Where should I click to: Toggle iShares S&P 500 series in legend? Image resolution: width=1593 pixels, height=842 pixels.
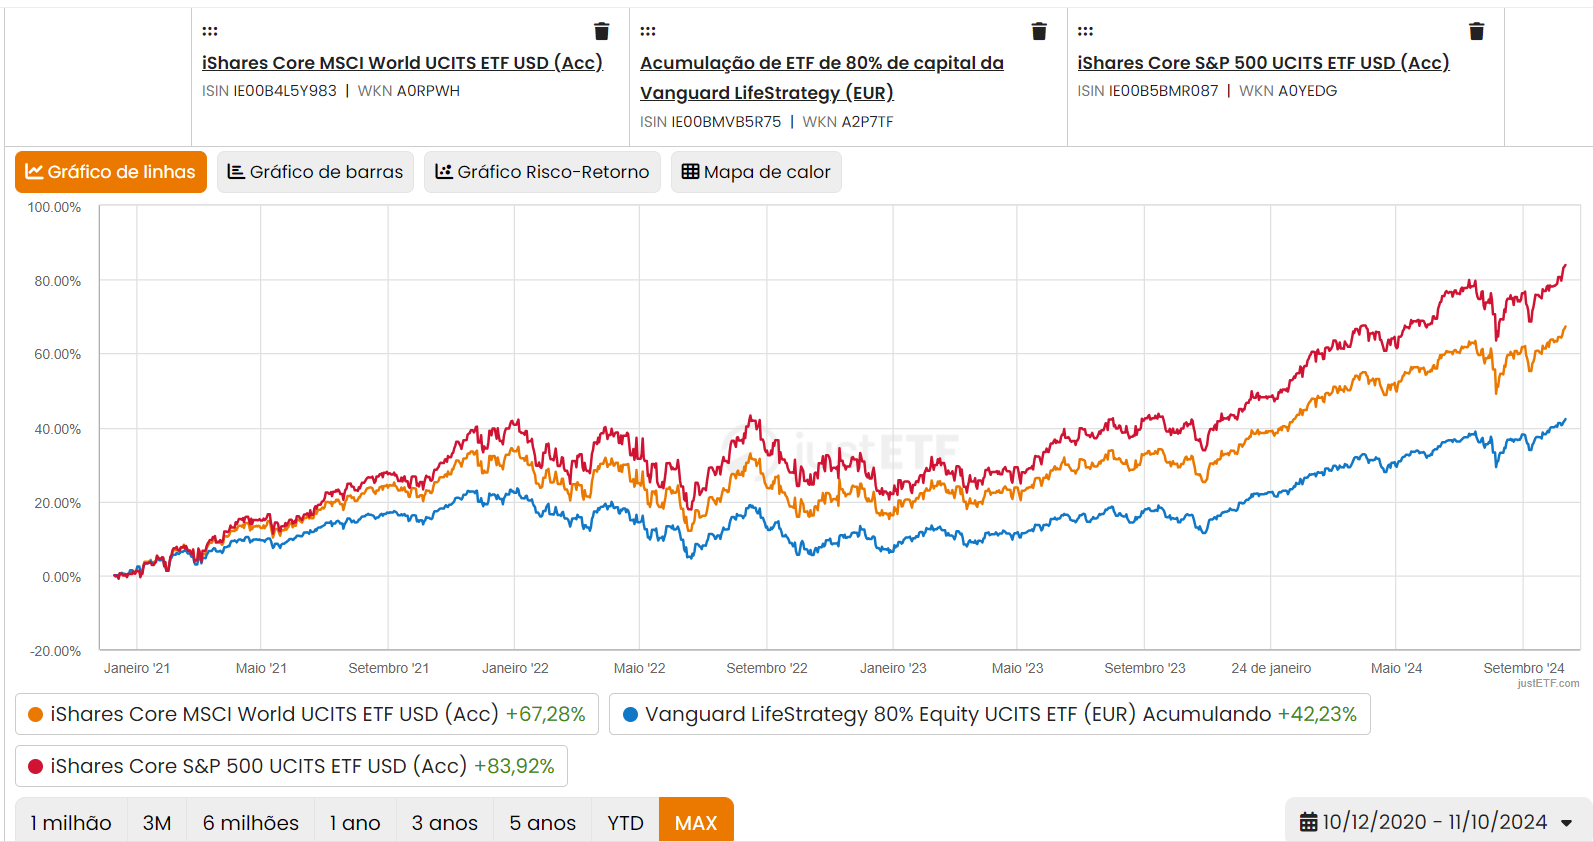coord(291,766)
